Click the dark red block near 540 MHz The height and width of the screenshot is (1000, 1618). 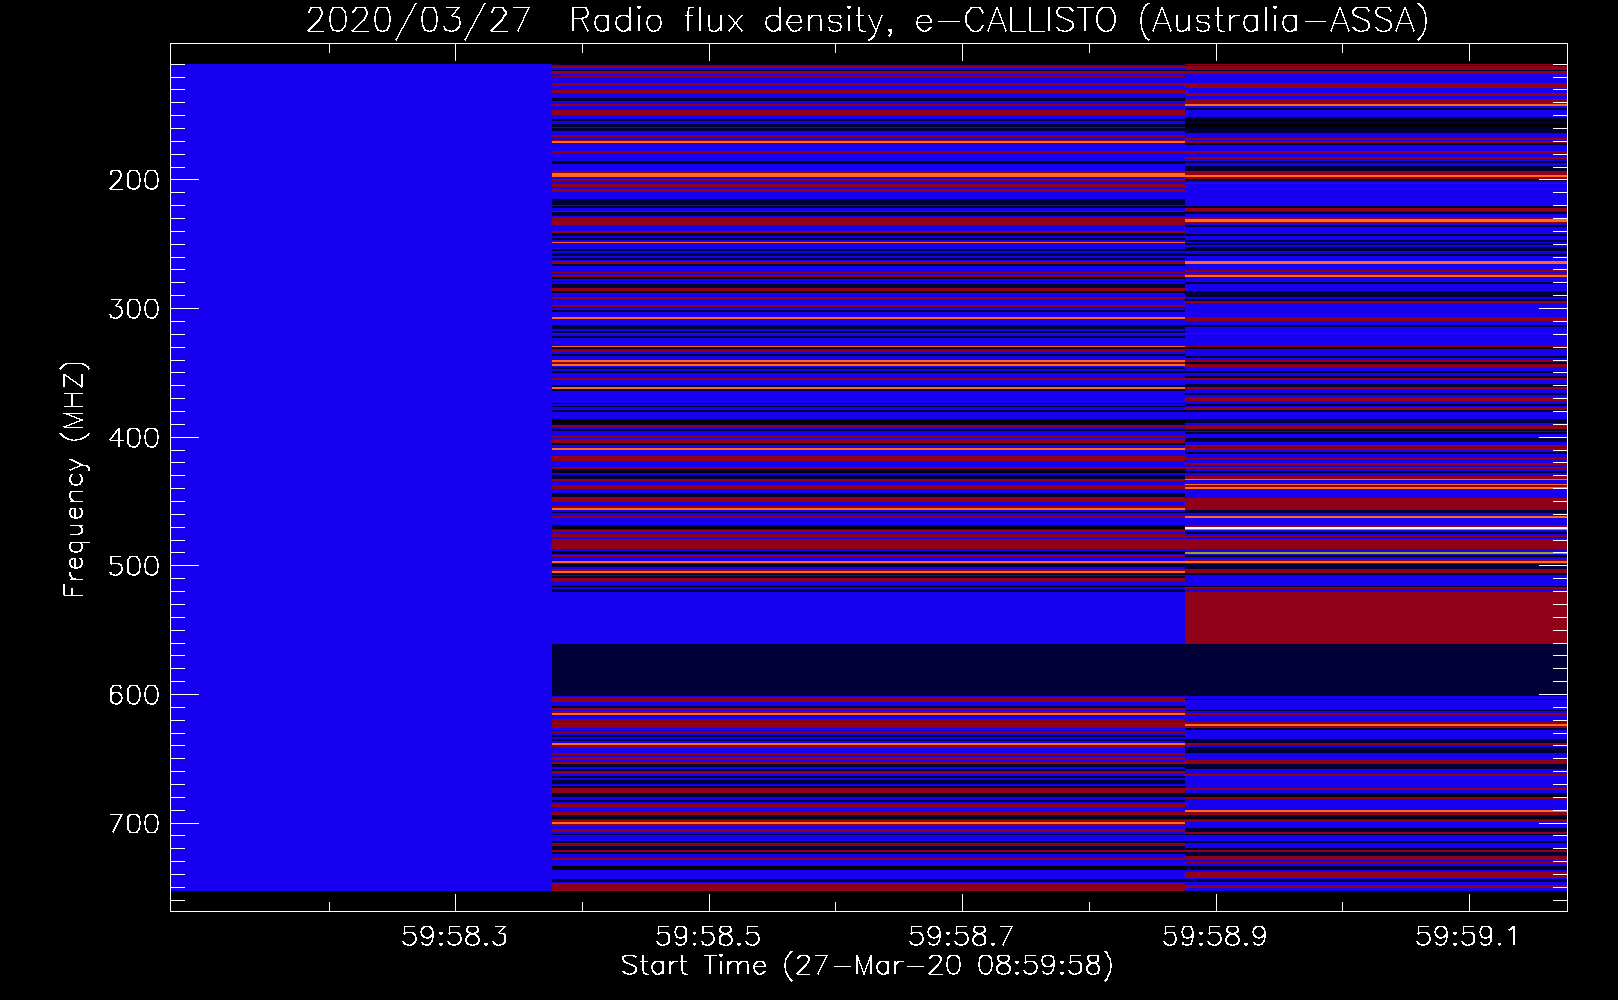click(1376, 617)
